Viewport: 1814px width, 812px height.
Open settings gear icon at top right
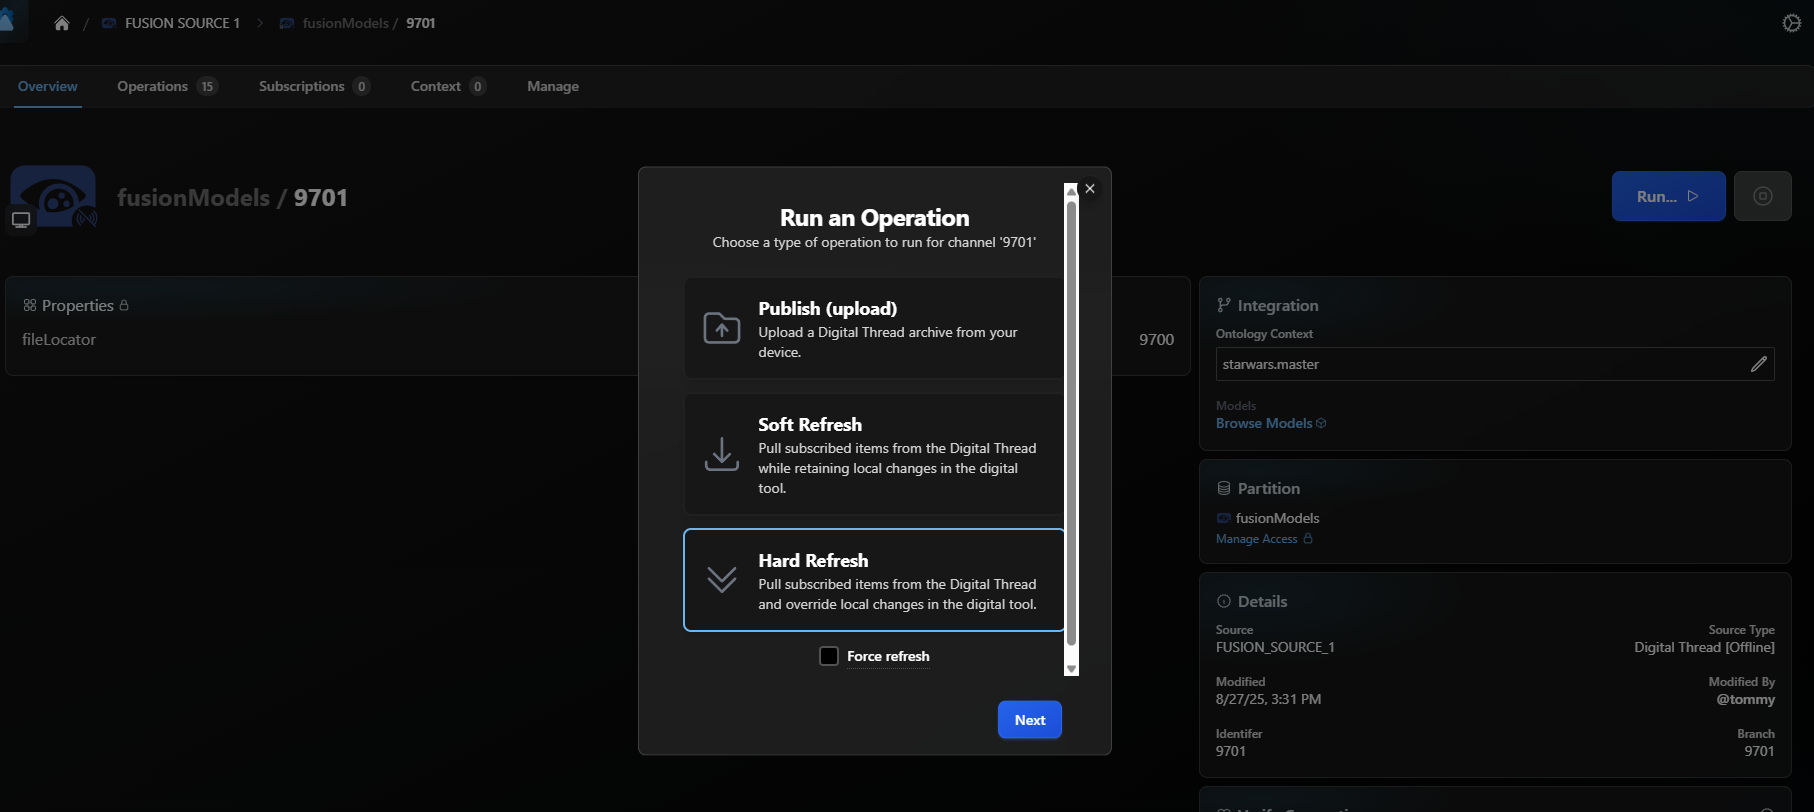click(x=1791, y=23)
